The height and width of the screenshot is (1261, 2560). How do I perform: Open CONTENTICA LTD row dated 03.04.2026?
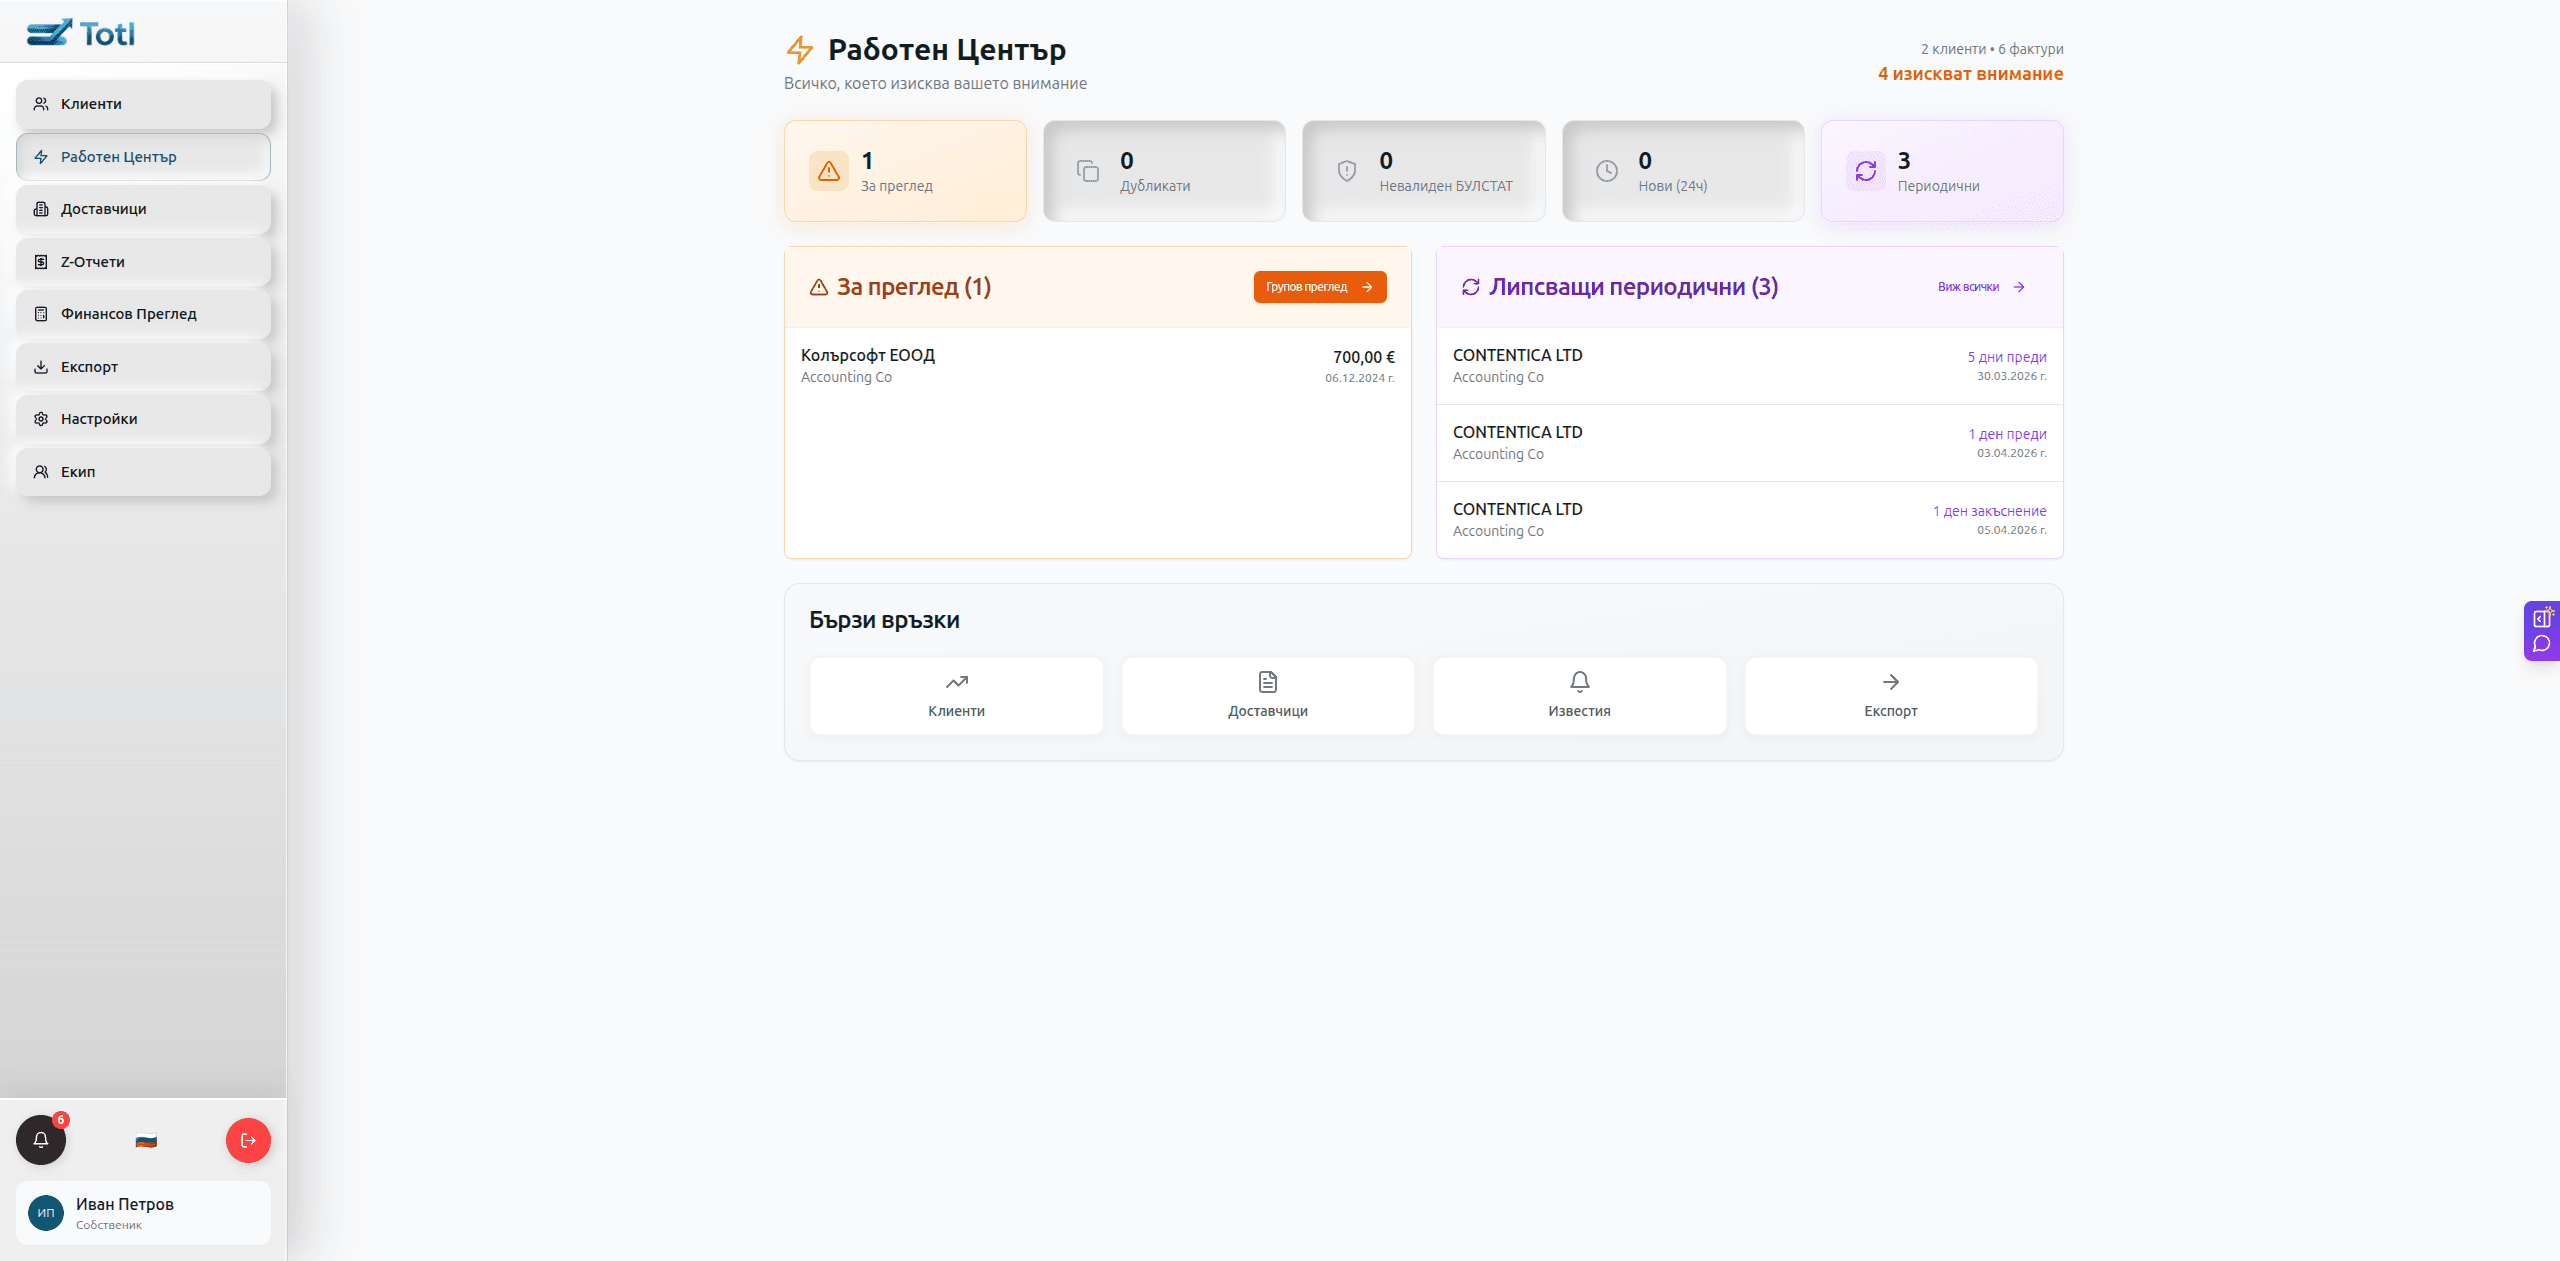[1749, 443]
